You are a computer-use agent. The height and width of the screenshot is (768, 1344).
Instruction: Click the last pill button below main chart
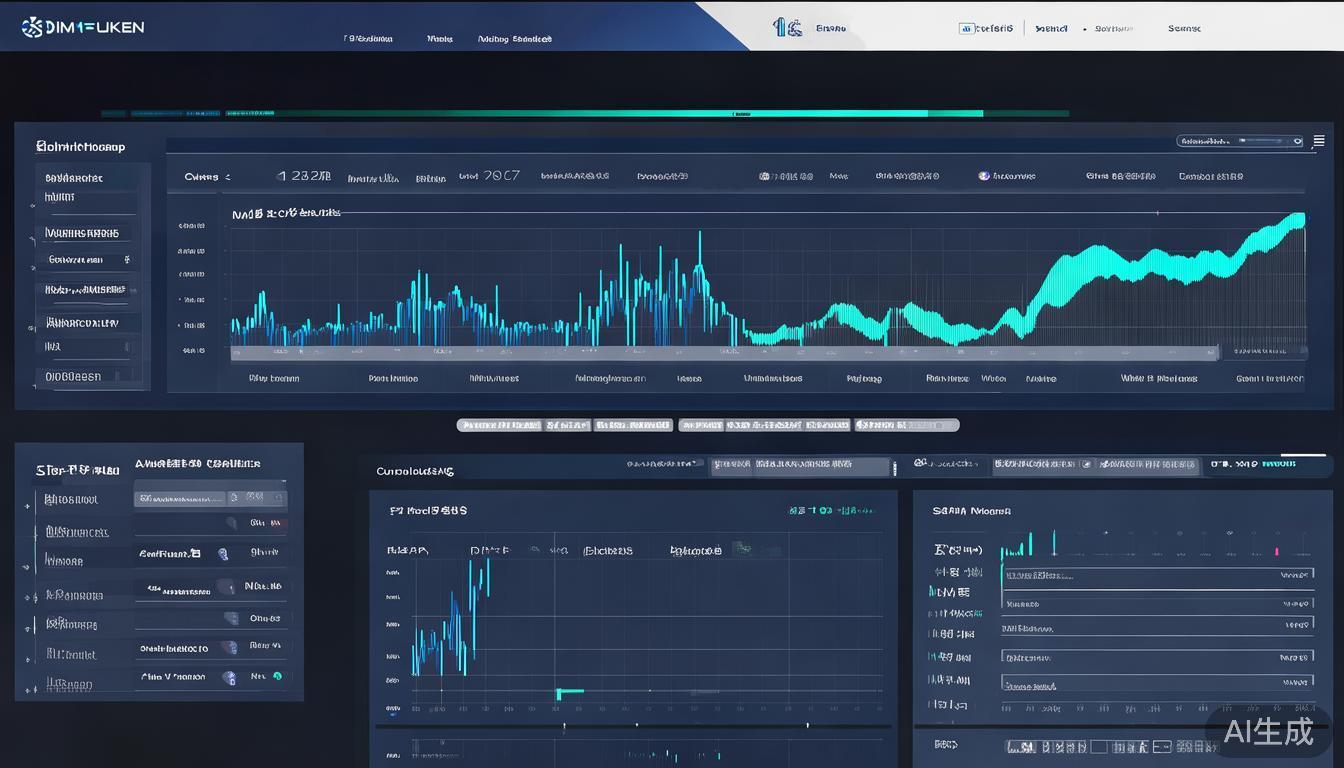(906, 425)
